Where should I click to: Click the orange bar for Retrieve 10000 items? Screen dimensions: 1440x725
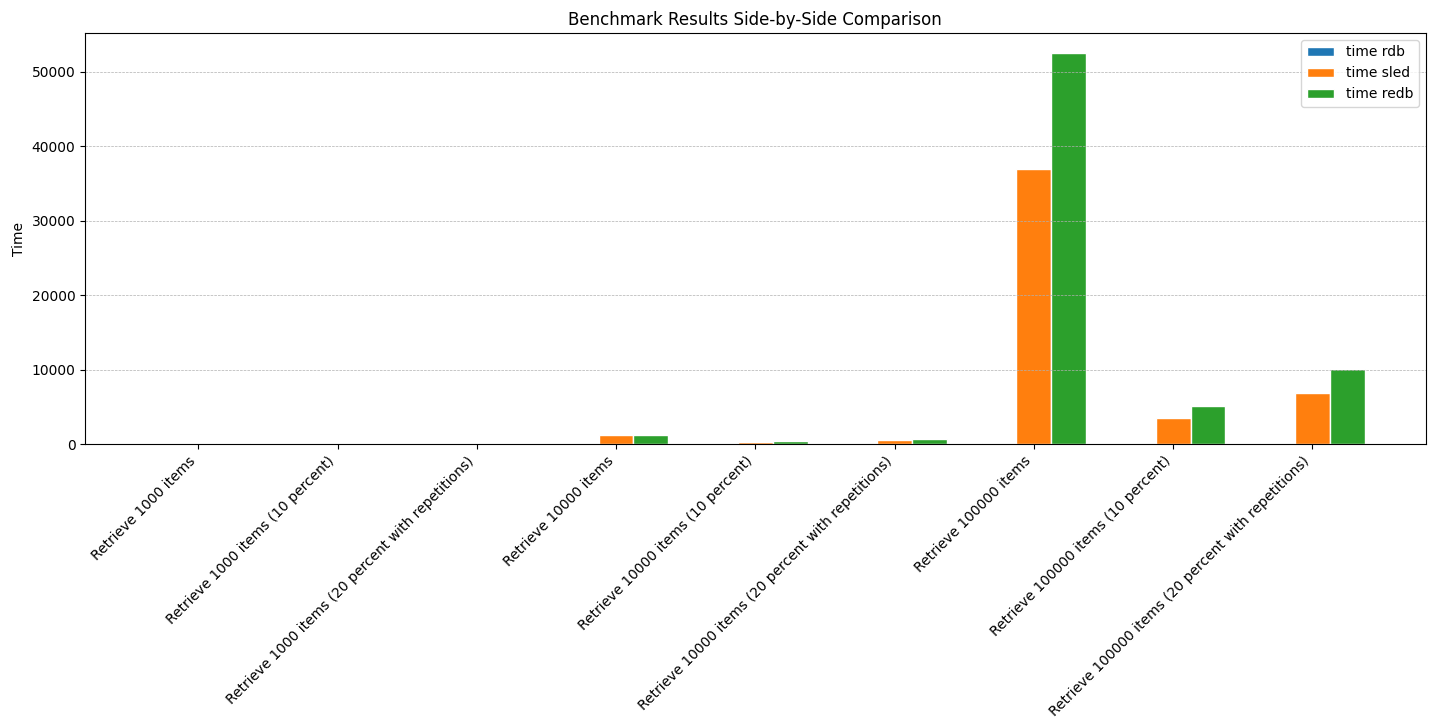click(x=616, y=440)
